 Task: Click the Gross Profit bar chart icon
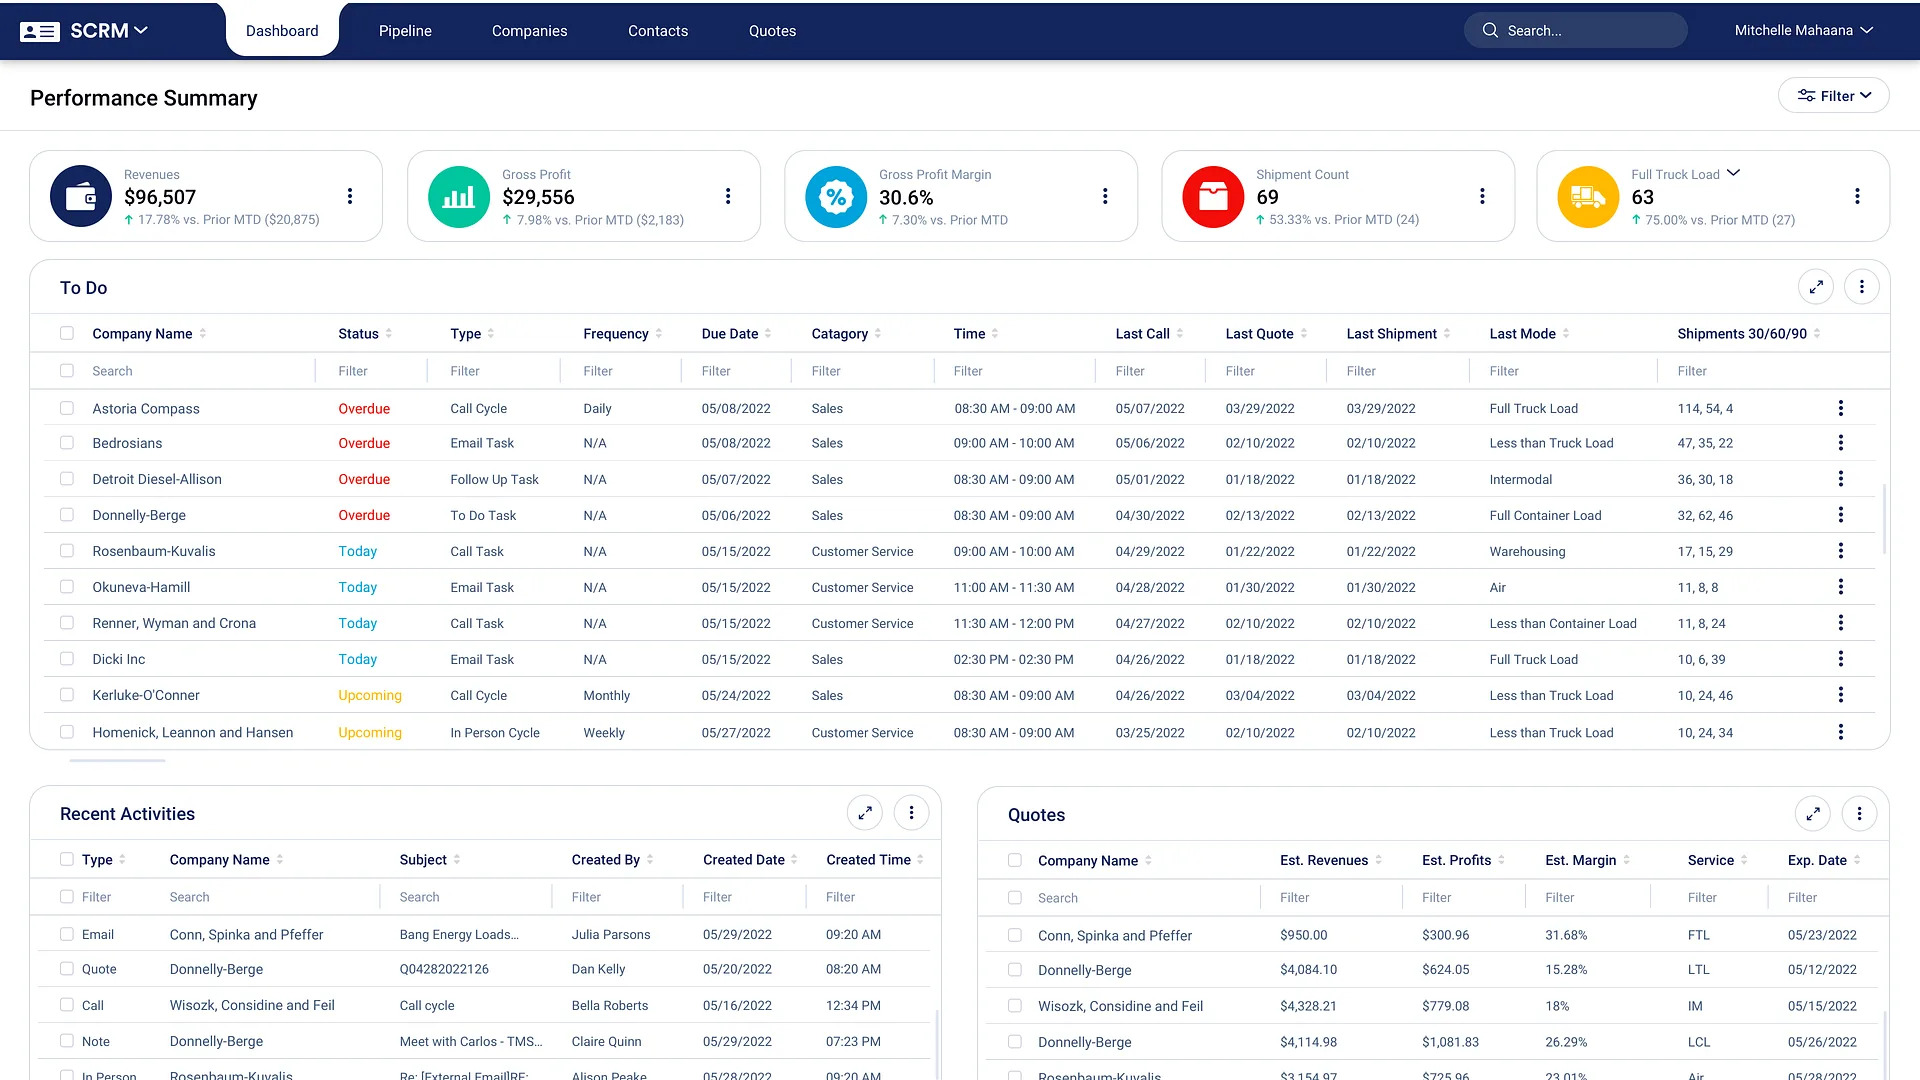458,196
